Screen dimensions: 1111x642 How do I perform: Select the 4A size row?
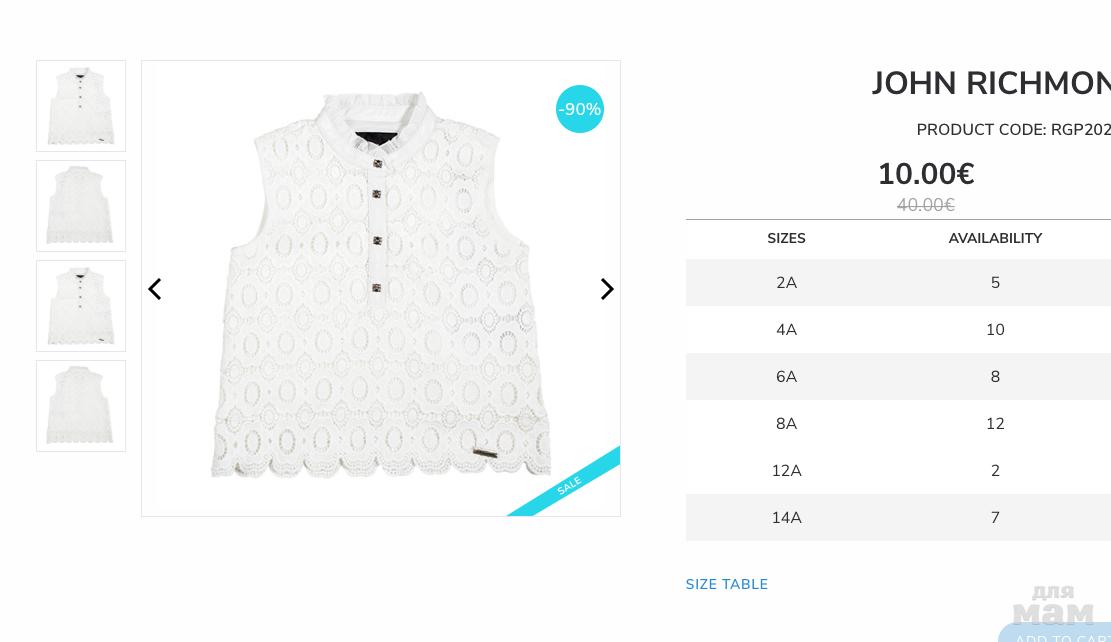pyautogui.click(x=786, y=330)
